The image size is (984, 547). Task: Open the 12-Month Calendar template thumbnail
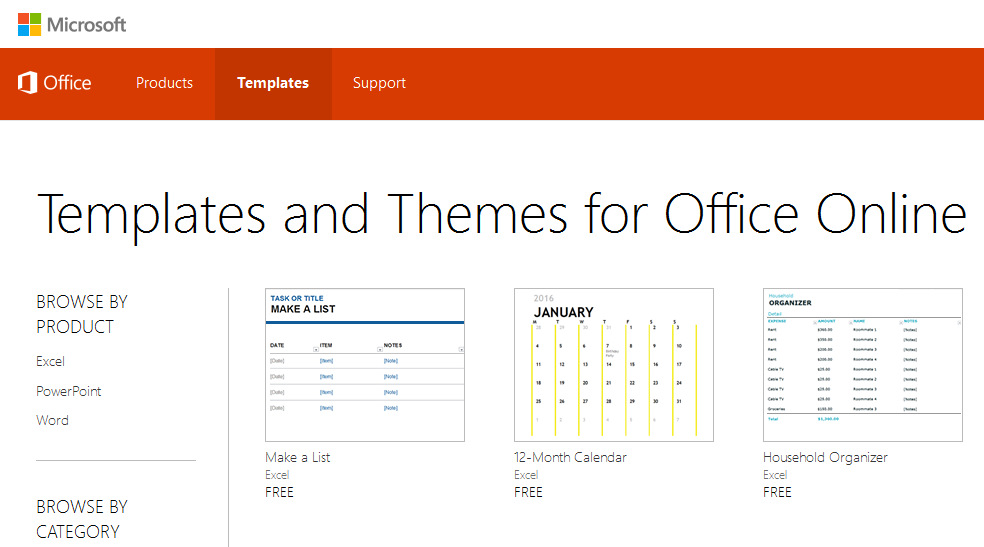(x=613, y=365)
